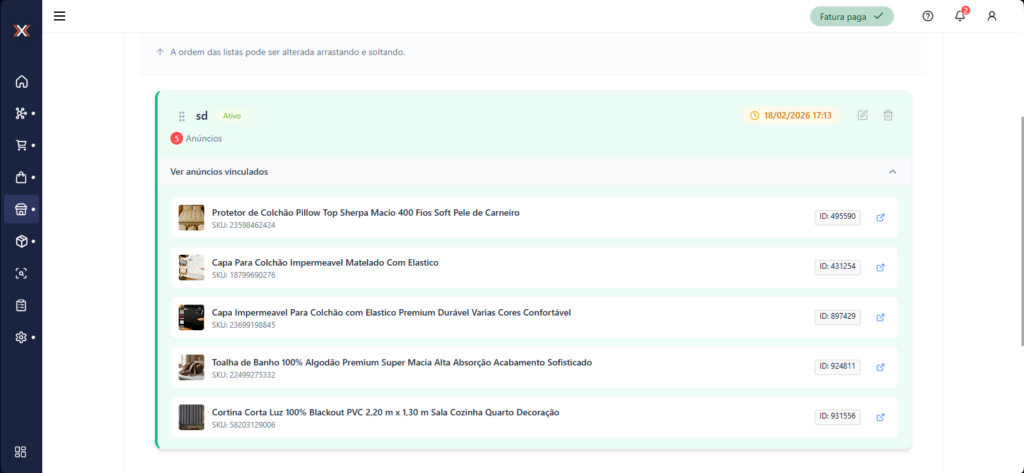Edit the 'sd' list
This screenshot has width=1024, height=473.
(x=862, y=116)
